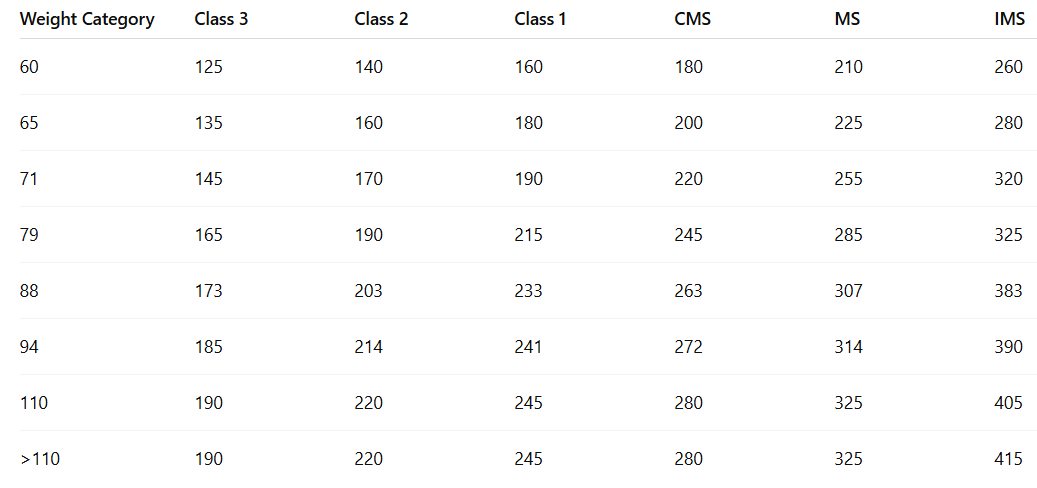Select IMS value 415 in last row
1037x488 pixels.
pos(1009,459)
